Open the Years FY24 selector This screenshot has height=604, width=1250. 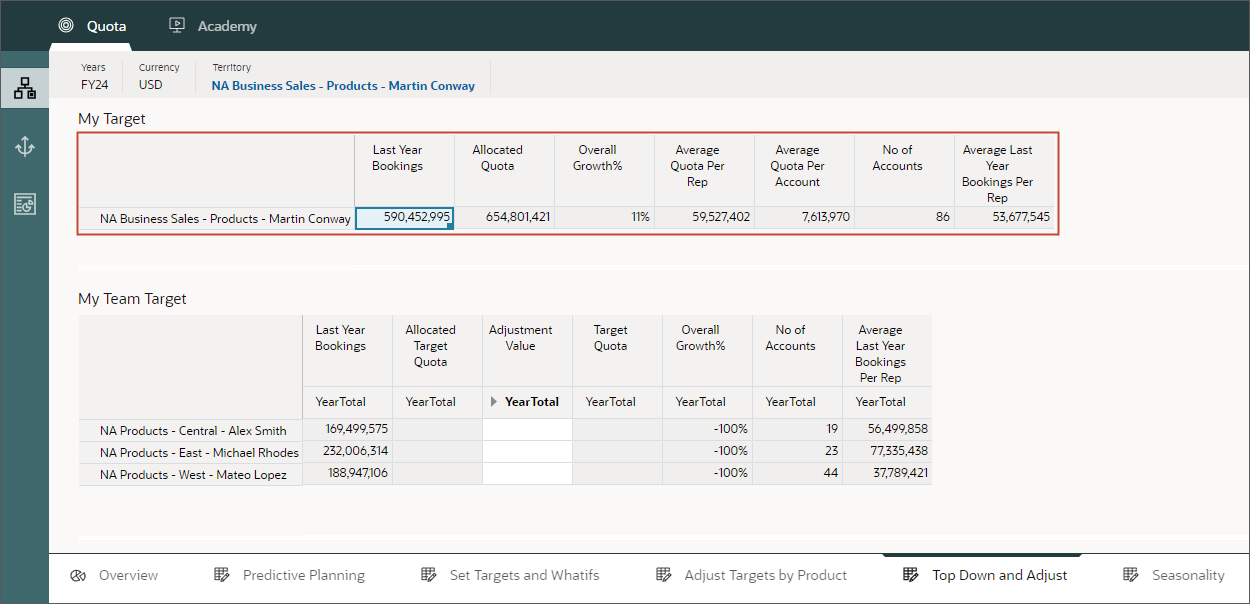(95, 76)
